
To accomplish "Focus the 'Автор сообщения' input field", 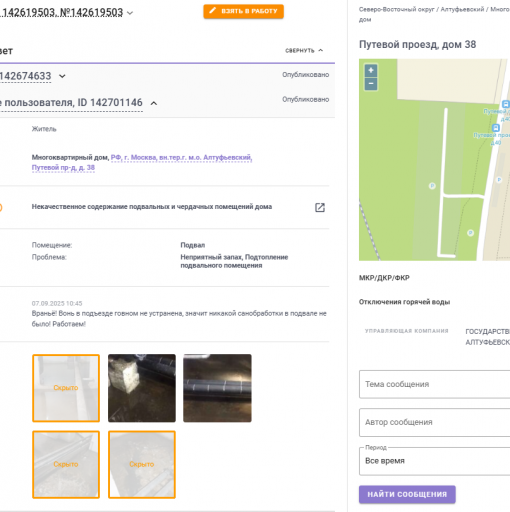I will 434,422.
